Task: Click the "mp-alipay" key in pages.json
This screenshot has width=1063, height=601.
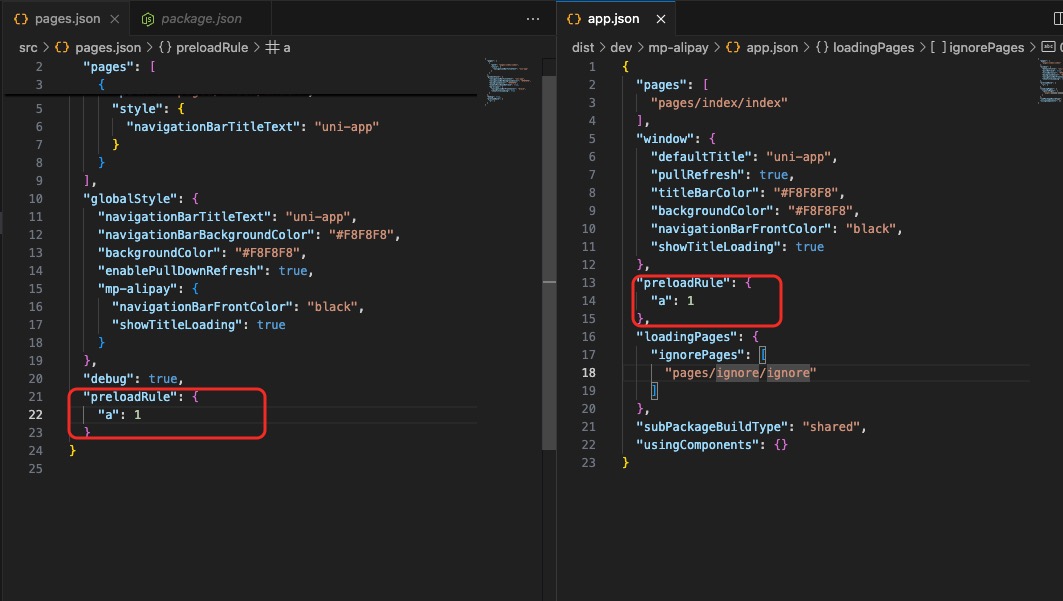Action: [x=138, y=289]
